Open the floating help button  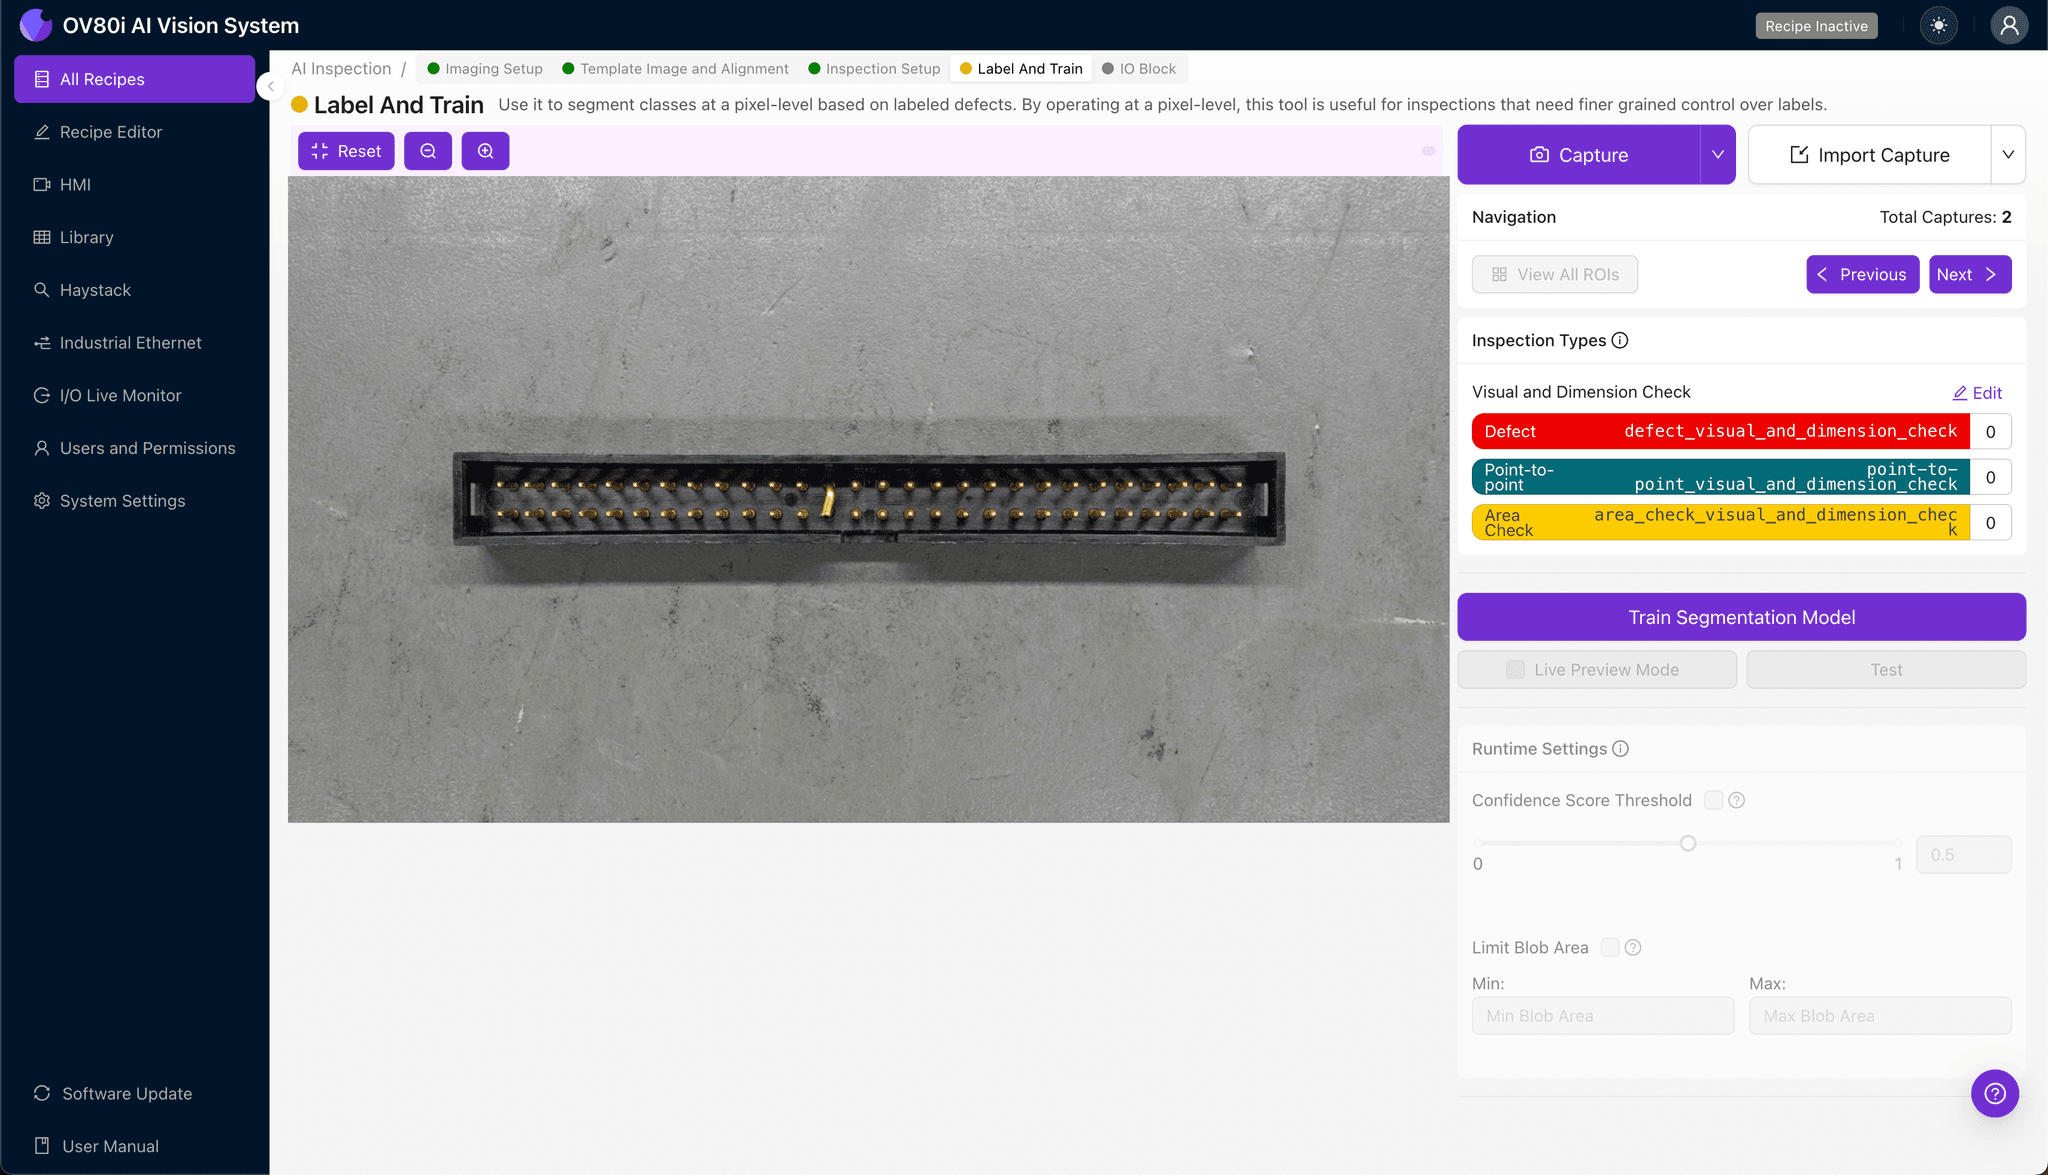1994,1093
